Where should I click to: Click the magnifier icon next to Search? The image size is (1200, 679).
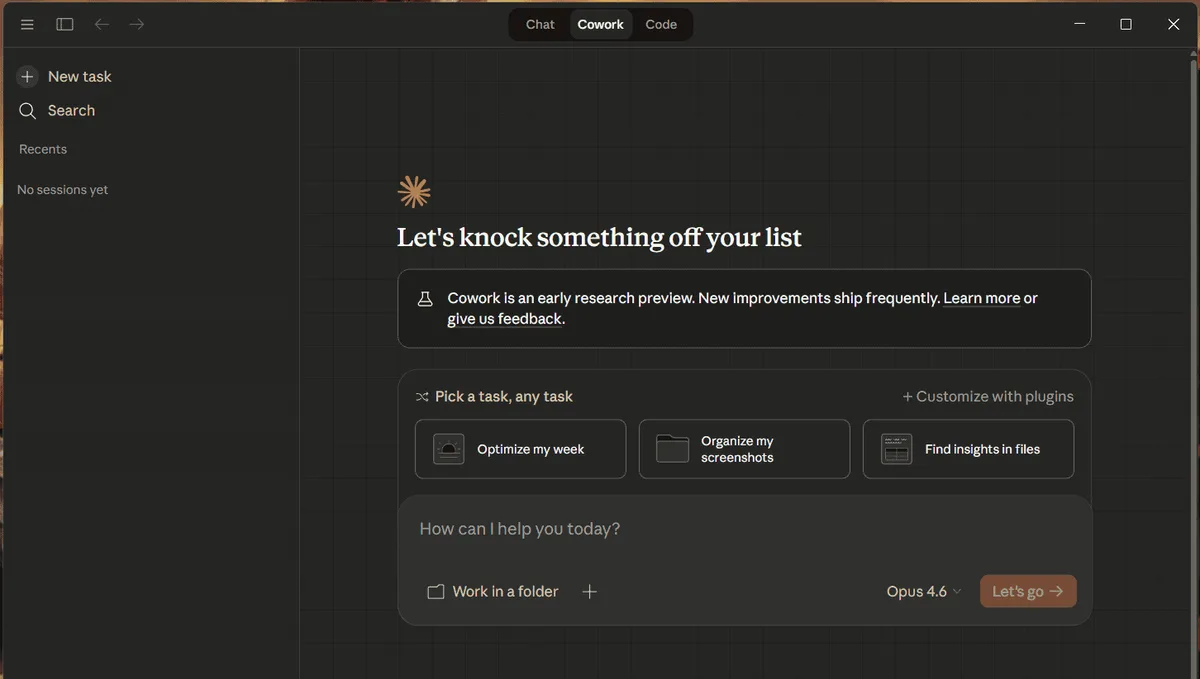pos(27,110)
